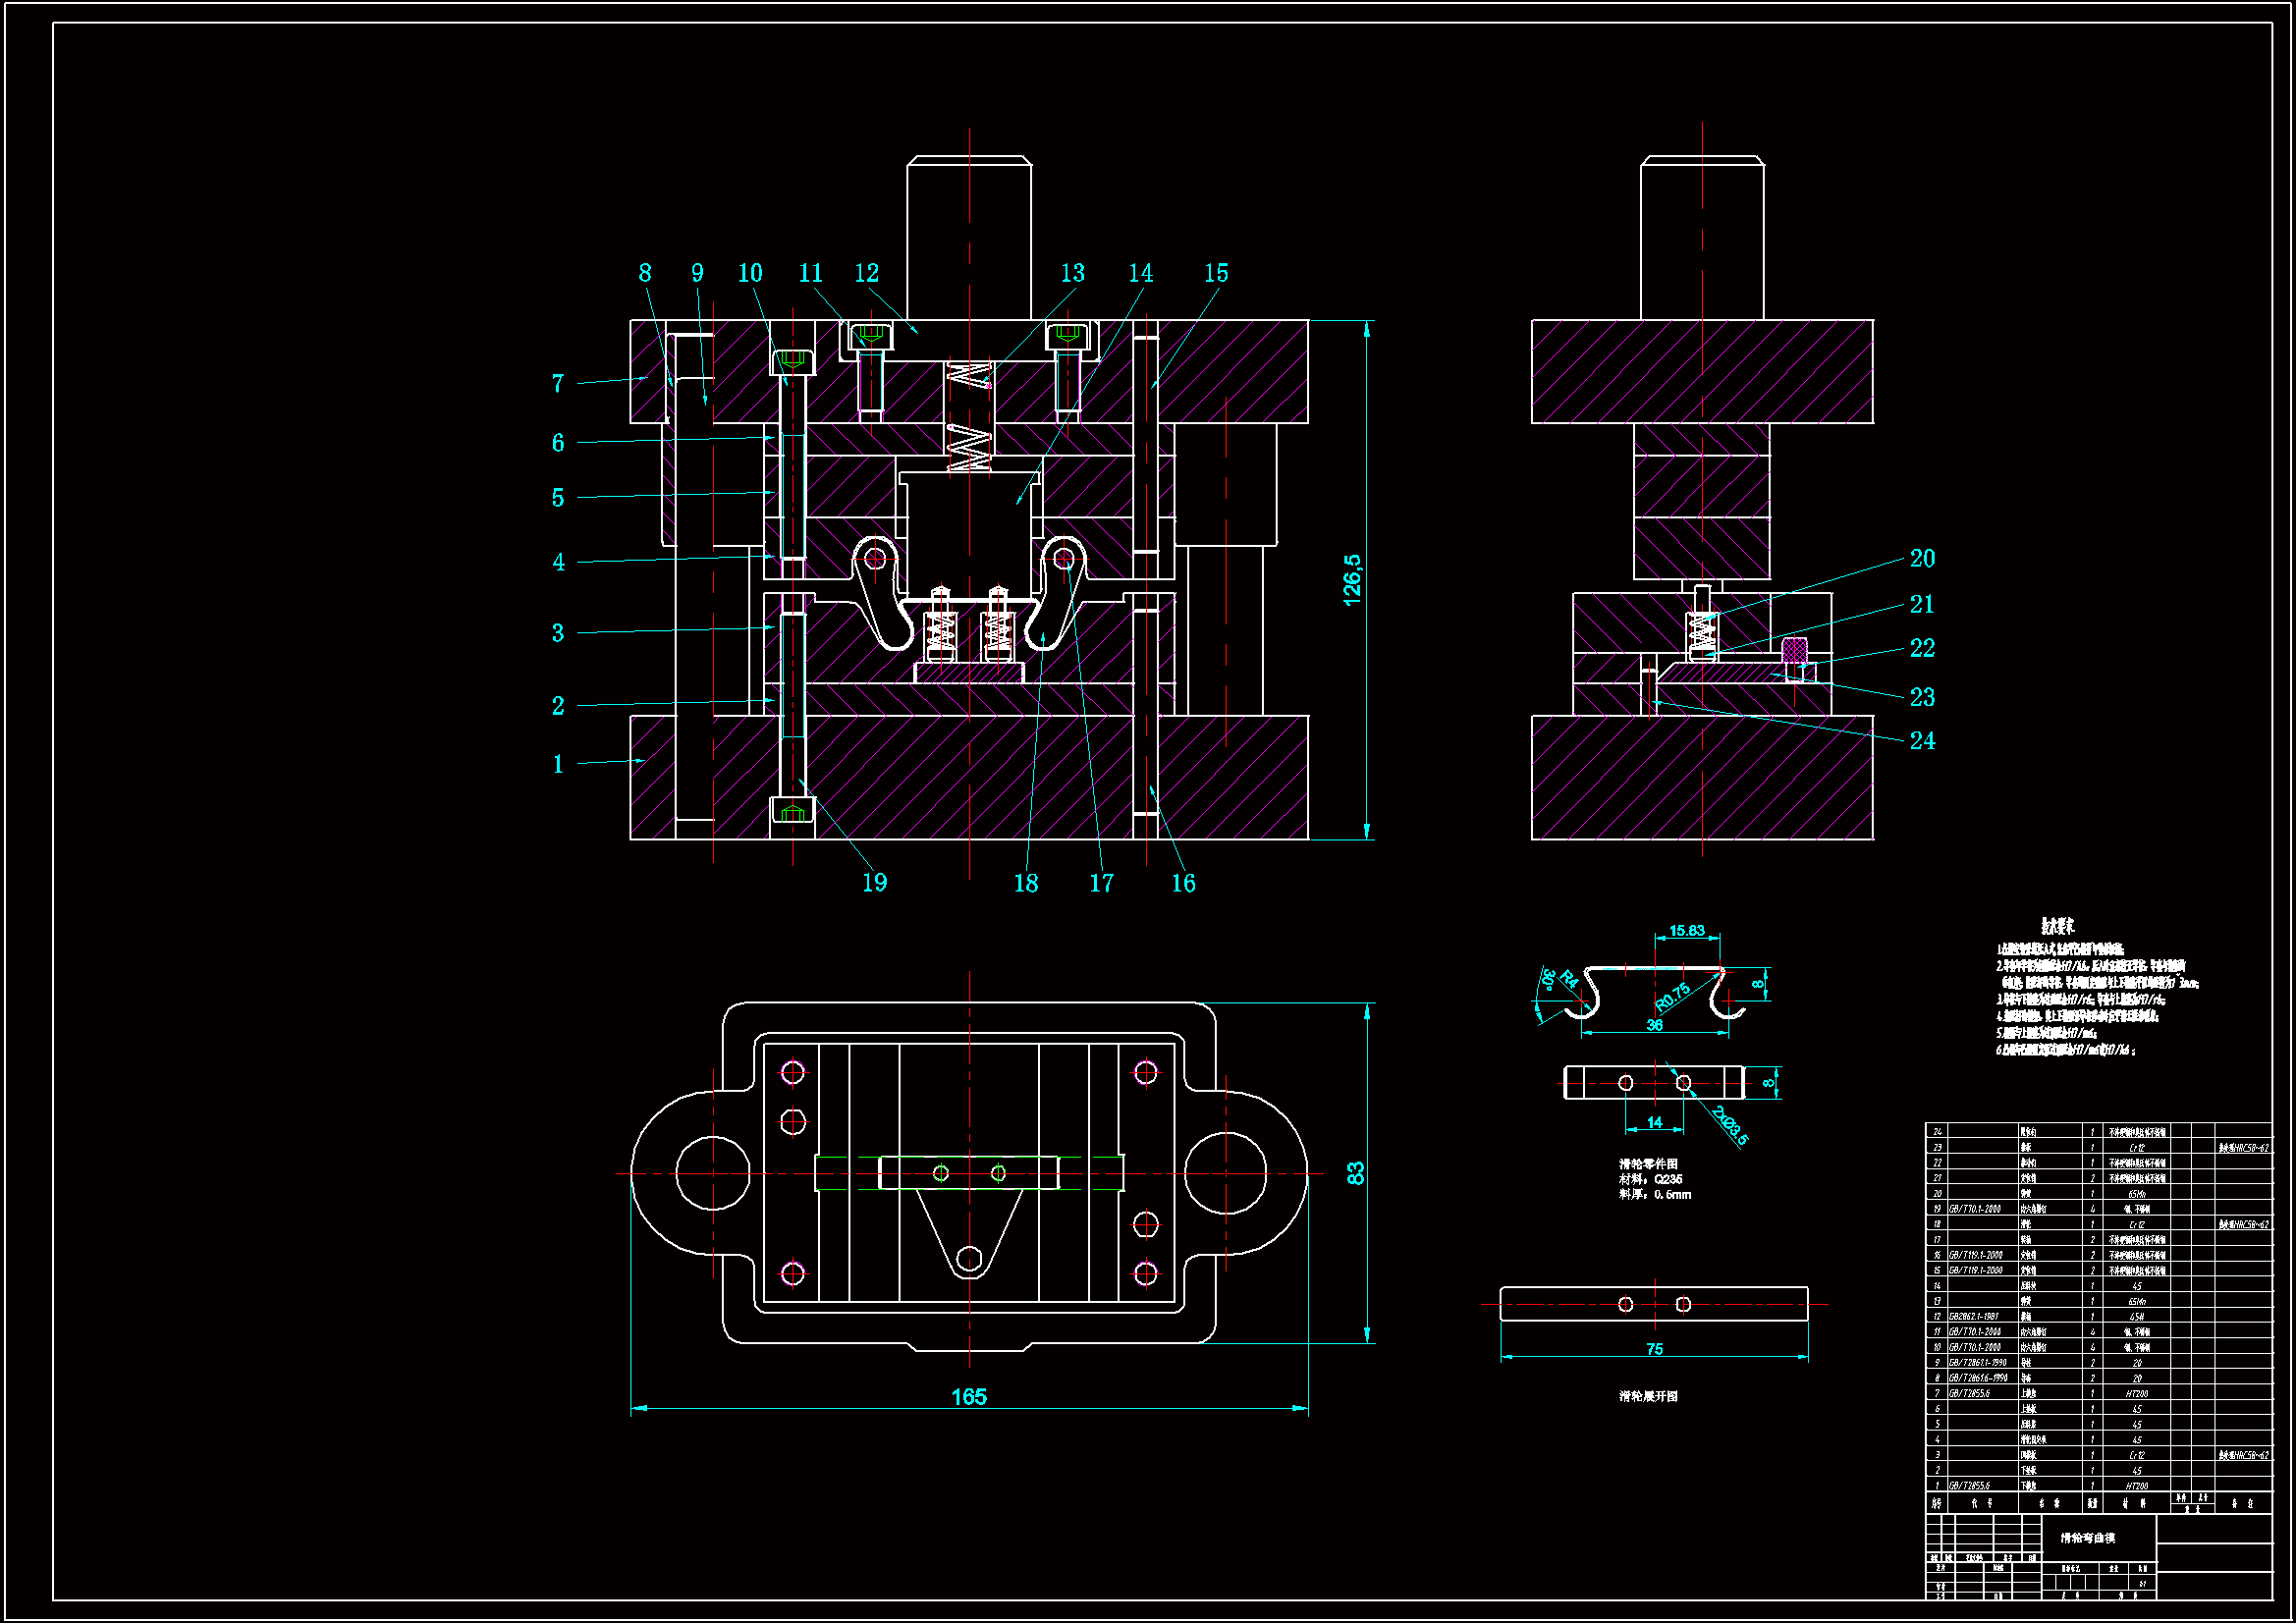This screenshot has height=1623, width=2296.
Task: Click the HT200 material cell in row 7
Action: pyautogui.click(x=2136, y=1393)
